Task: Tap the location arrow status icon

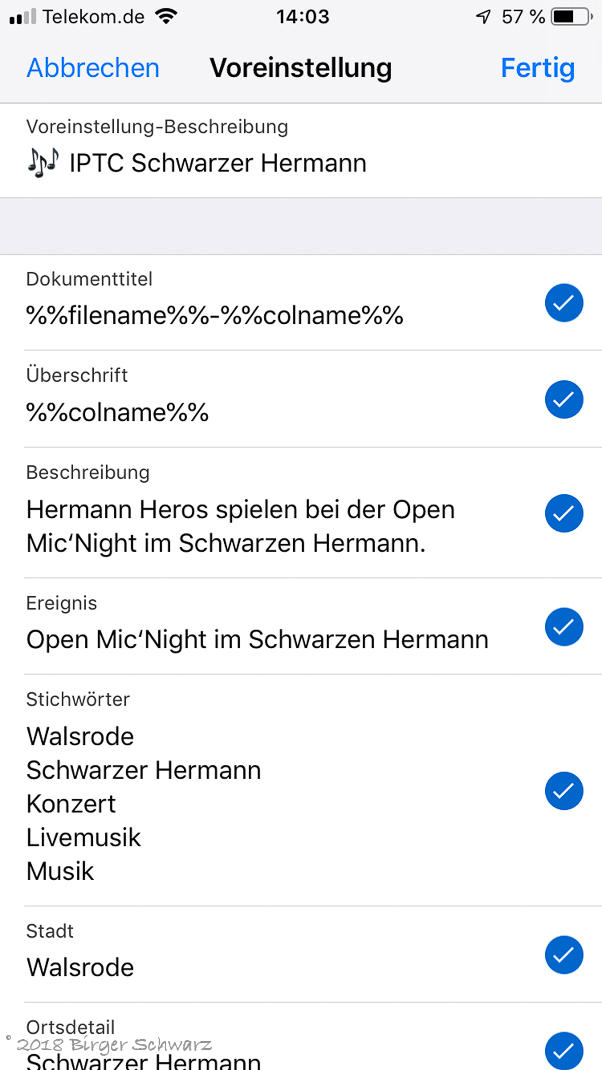Action: 484,17
